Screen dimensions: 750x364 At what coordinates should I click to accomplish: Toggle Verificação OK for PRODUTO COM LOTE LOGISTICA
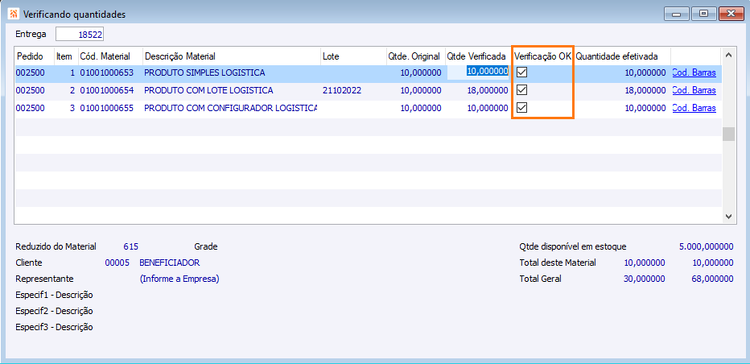click(522, 90)
